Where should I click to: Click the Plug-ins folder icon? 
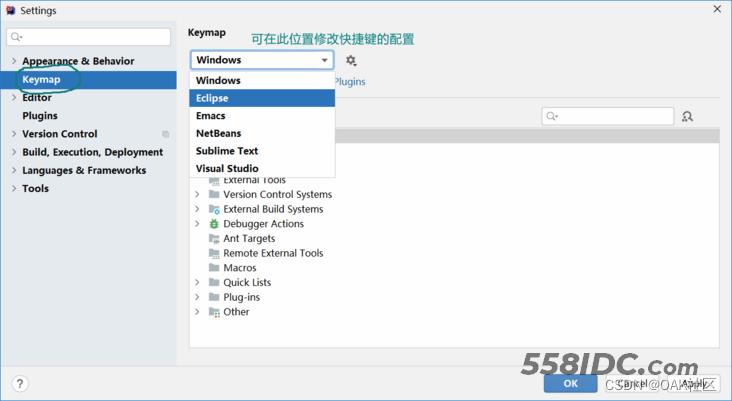[x=214, y=297]
